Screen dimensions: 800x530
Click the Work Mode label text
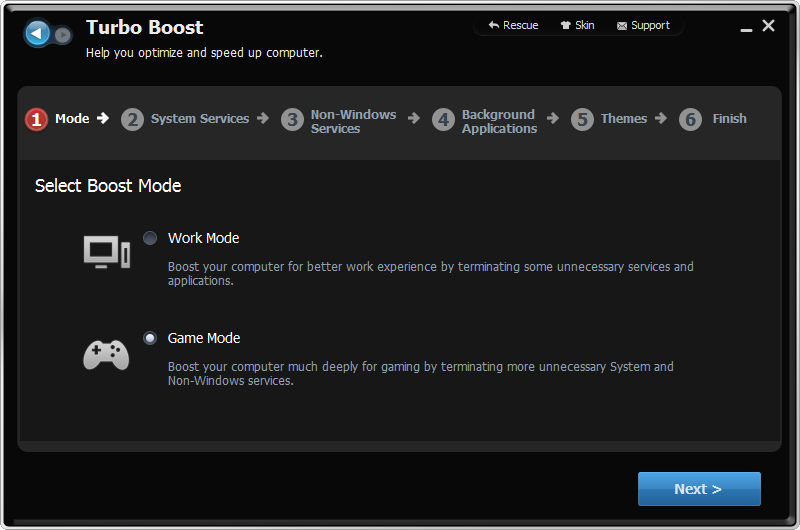204,238
